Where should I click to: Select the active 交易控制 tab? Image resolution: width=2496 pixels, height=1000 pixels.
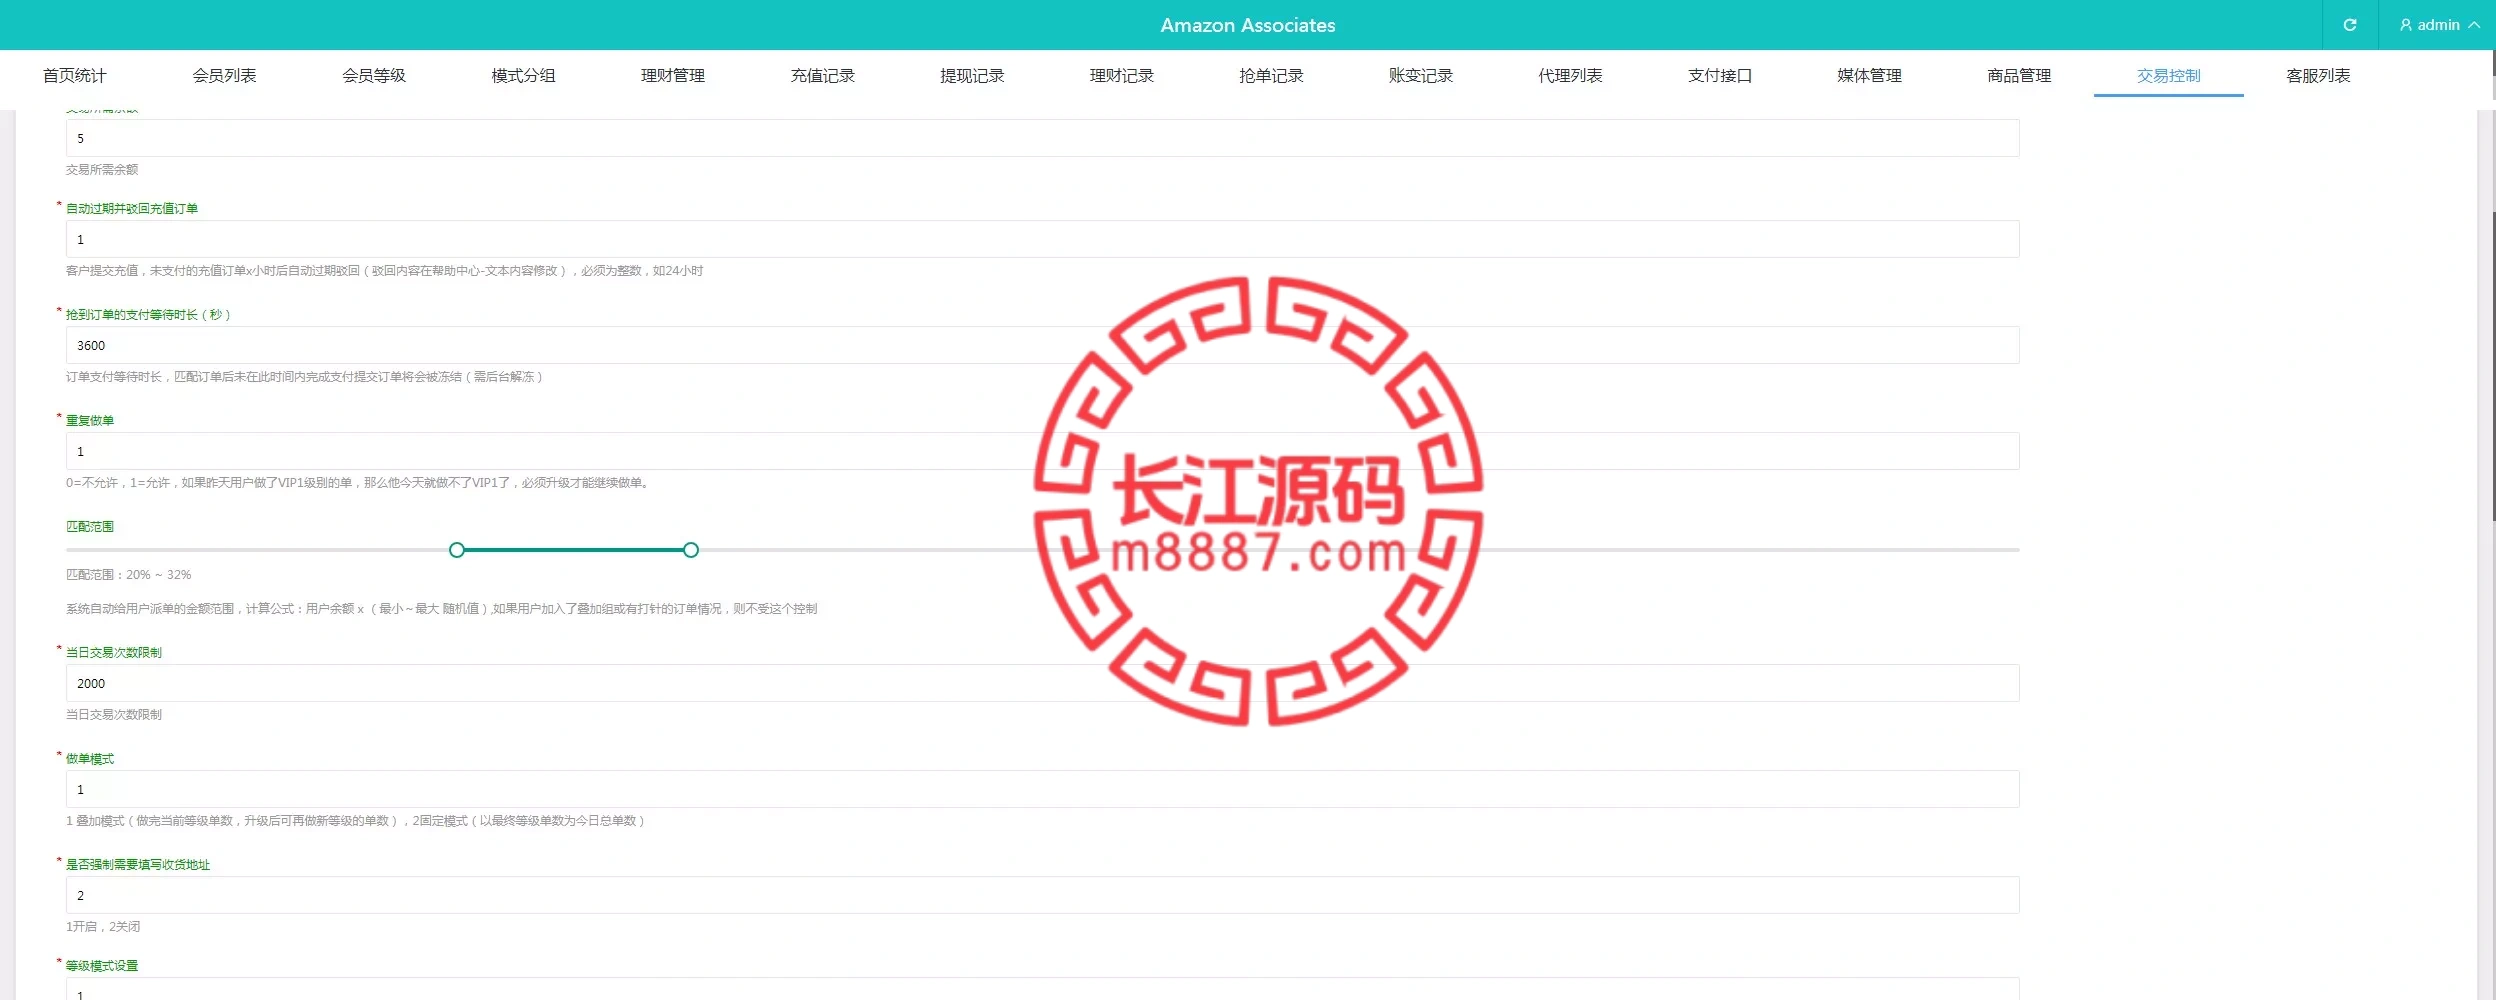[2169, 76]
